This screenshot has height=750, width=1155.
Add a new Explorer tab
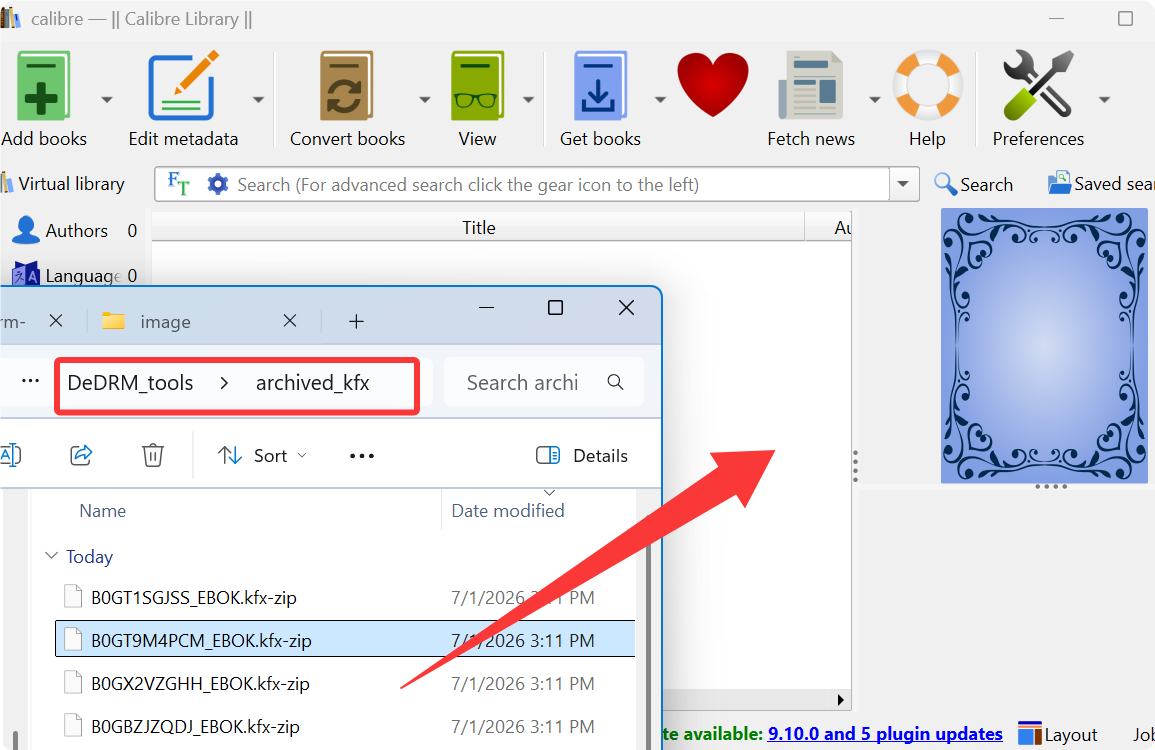click(357, 321)
